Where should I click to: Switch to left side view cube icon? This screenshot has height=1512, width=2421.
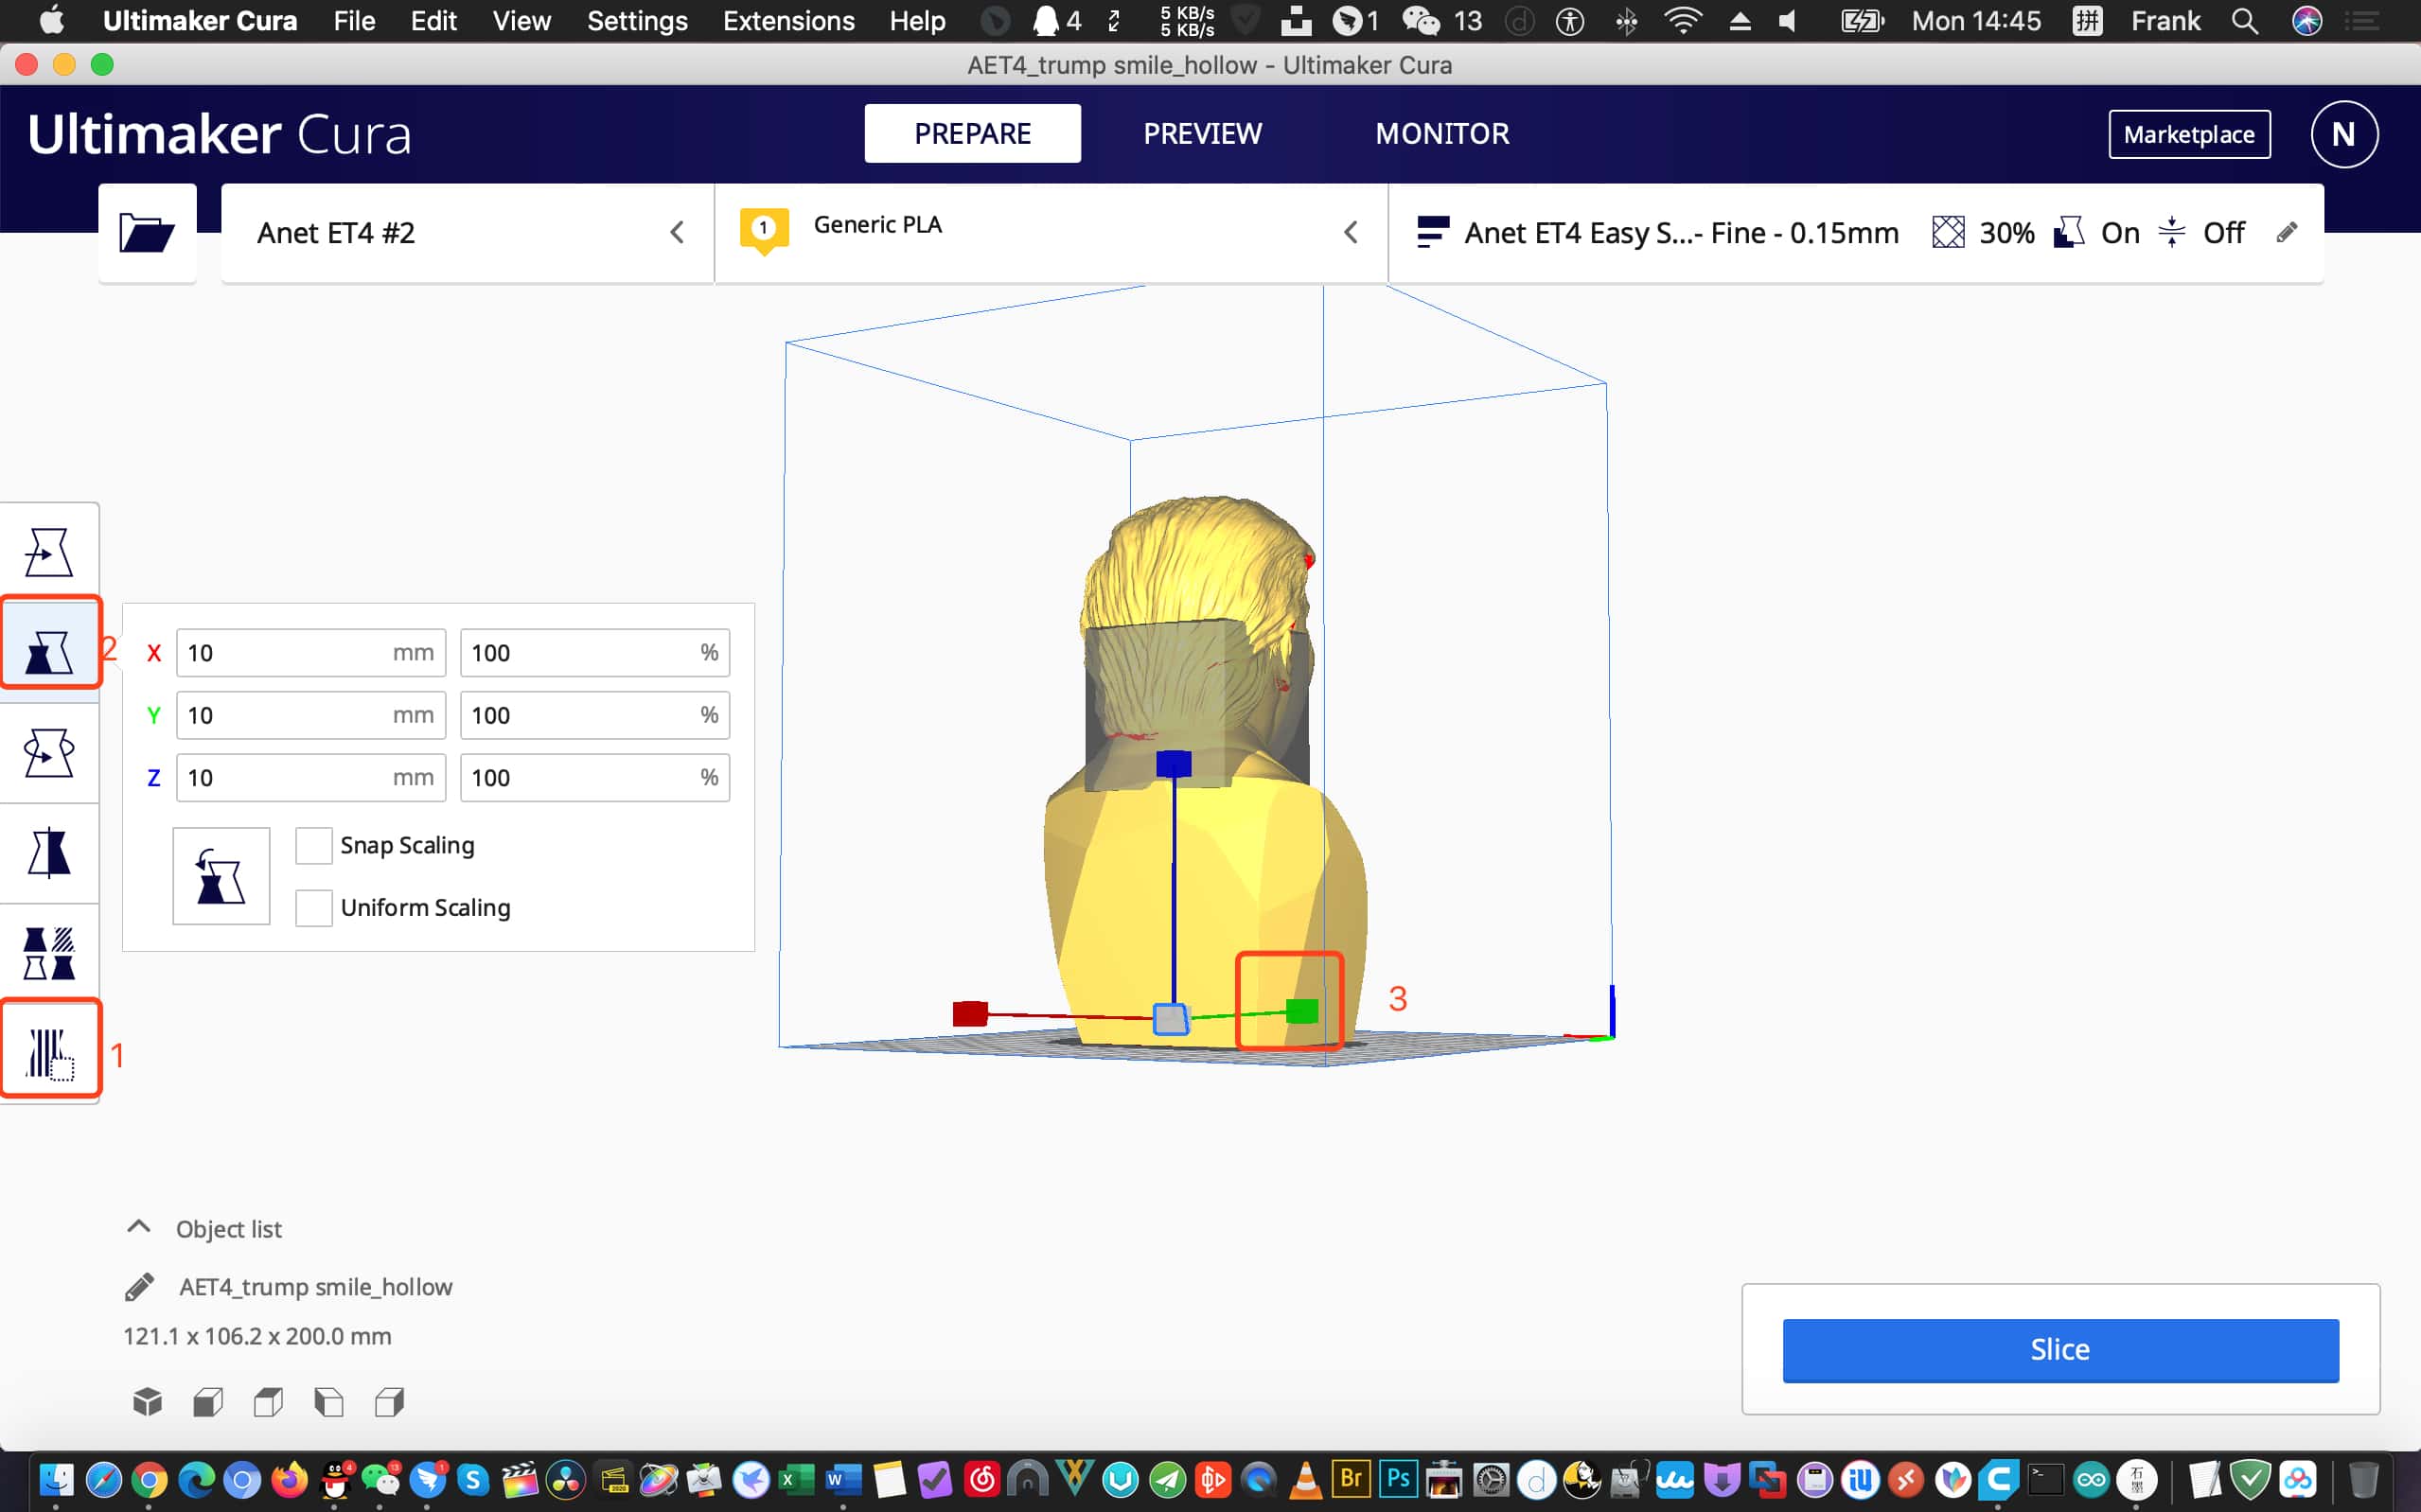(329, 1402)
